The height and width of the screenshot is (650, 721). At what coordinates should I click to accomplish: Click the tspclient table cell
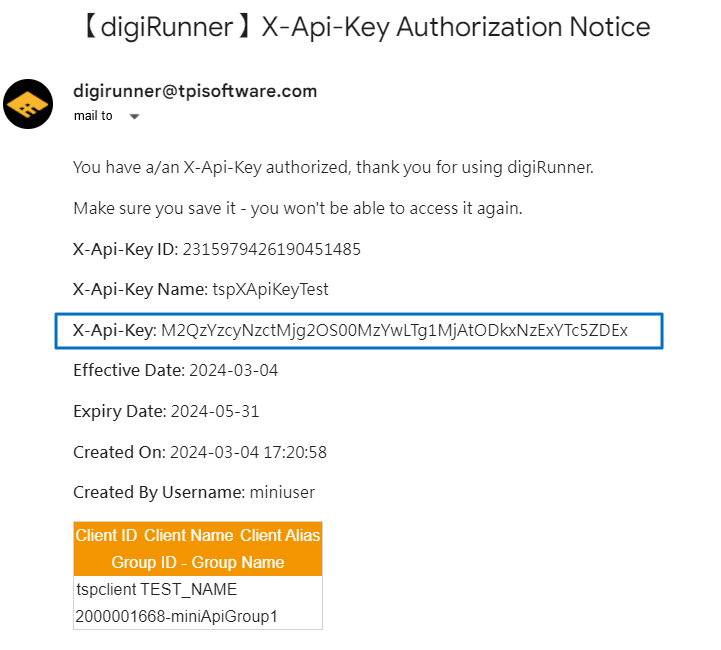(106, 589)
